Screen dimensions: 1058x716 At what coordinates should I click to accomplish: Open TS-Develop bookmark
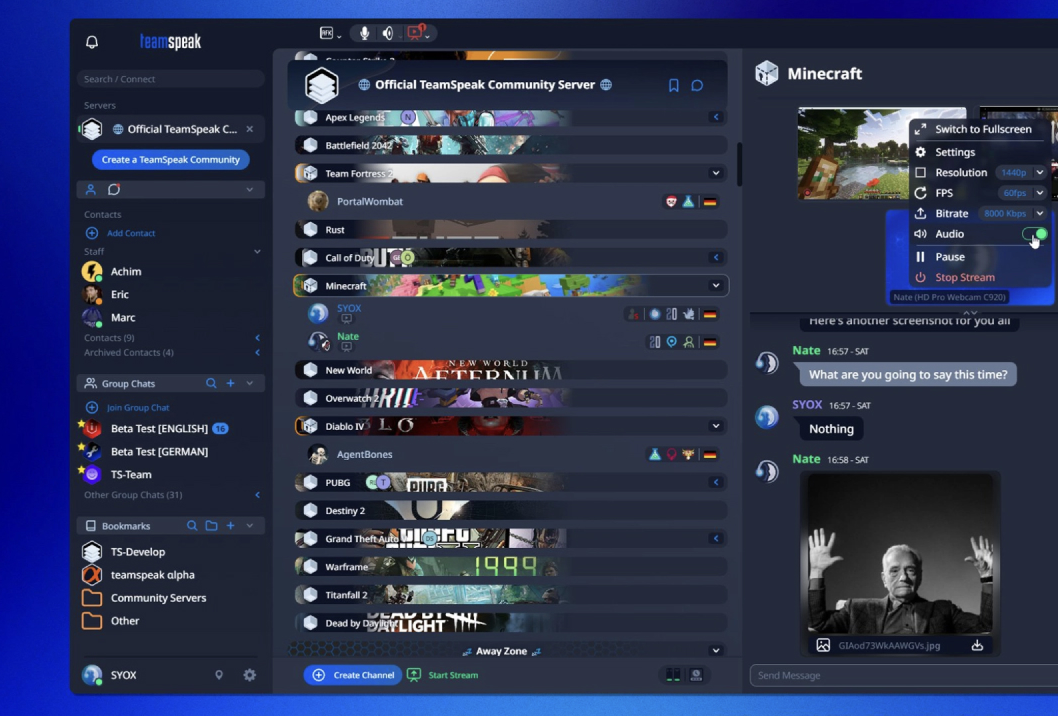138,552
